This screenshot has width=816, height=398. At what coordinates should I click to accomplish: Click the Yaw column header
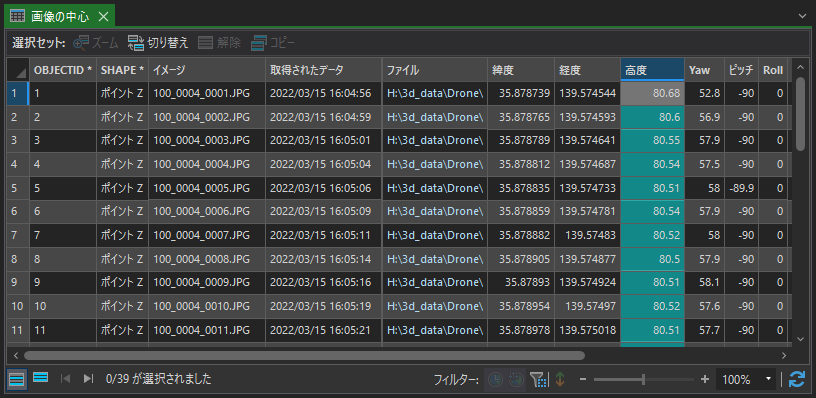coord(705,70)
